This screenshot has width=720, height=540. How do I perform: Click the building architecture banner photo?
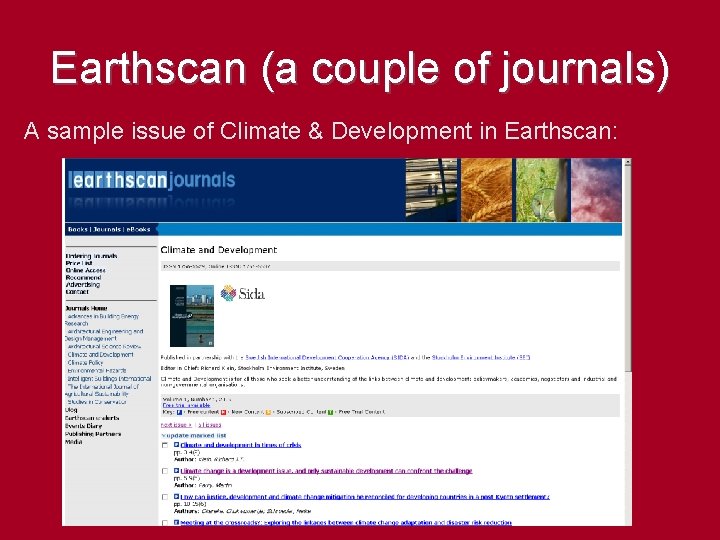(x=432, y=190)
